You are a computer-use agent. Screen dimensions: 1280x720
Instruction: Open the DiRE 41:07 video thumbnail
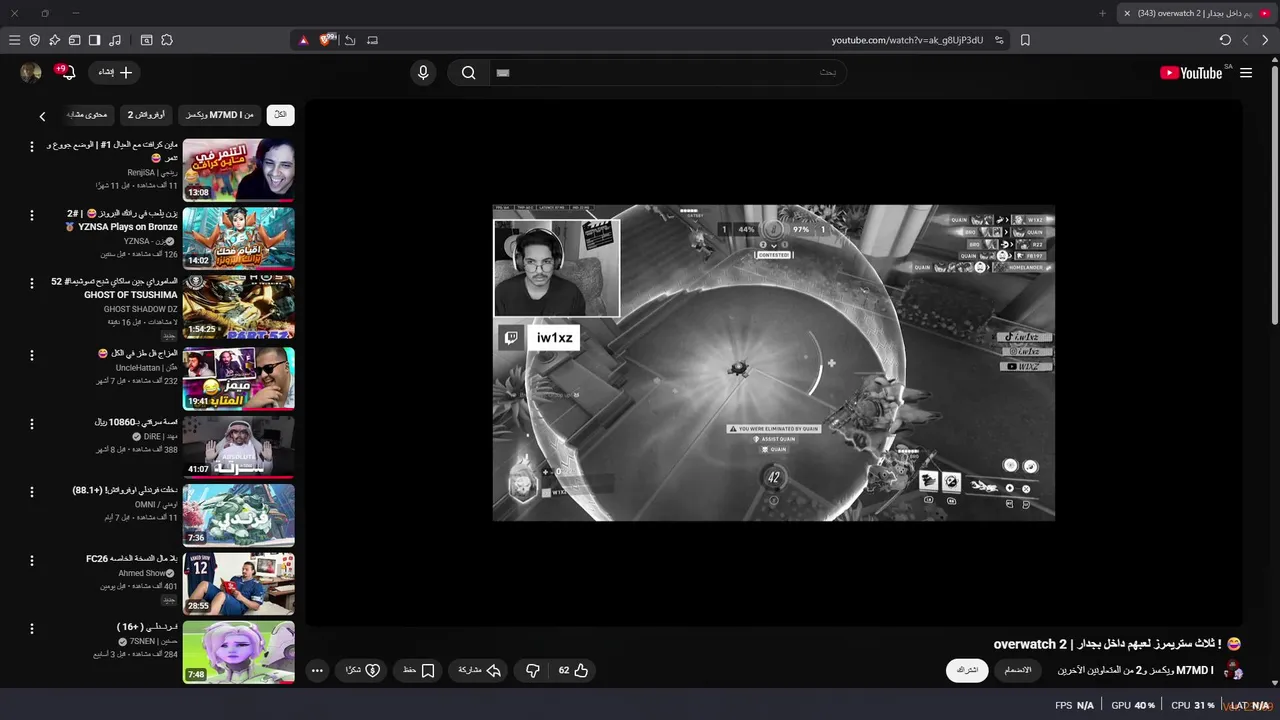click(238, 446)
